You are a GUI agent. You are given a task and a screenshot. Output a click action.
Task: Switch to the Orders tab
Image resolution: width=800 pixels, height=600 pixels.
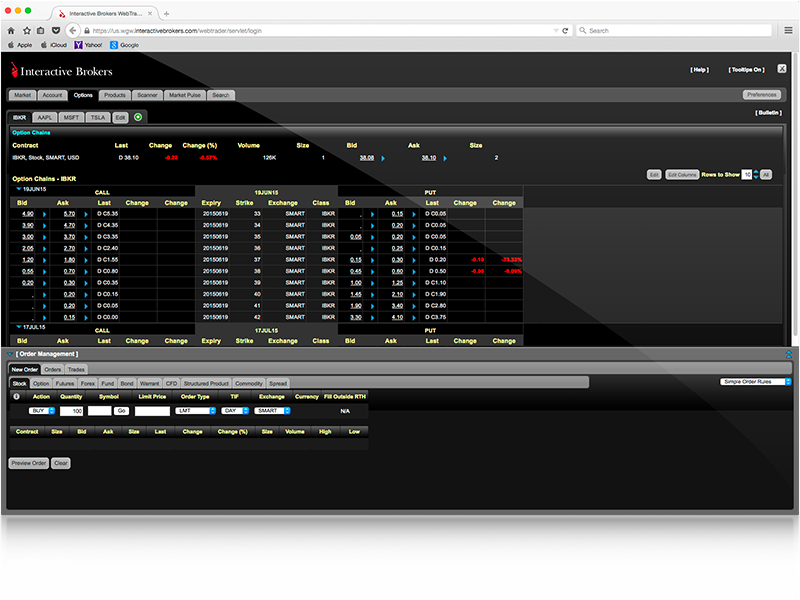pyautogui.click(x=53, y=369)
